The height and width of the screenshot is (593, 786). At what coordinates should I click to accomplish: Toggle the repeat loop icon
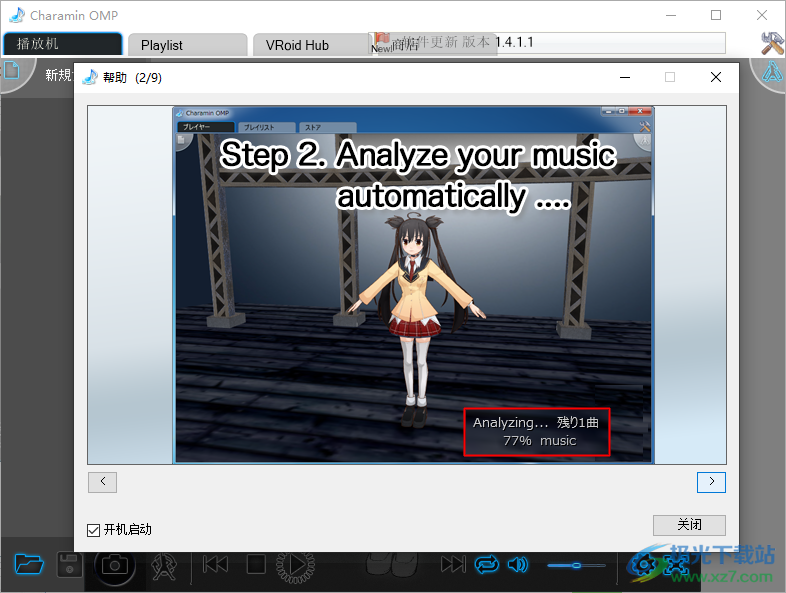click(487, 565)
